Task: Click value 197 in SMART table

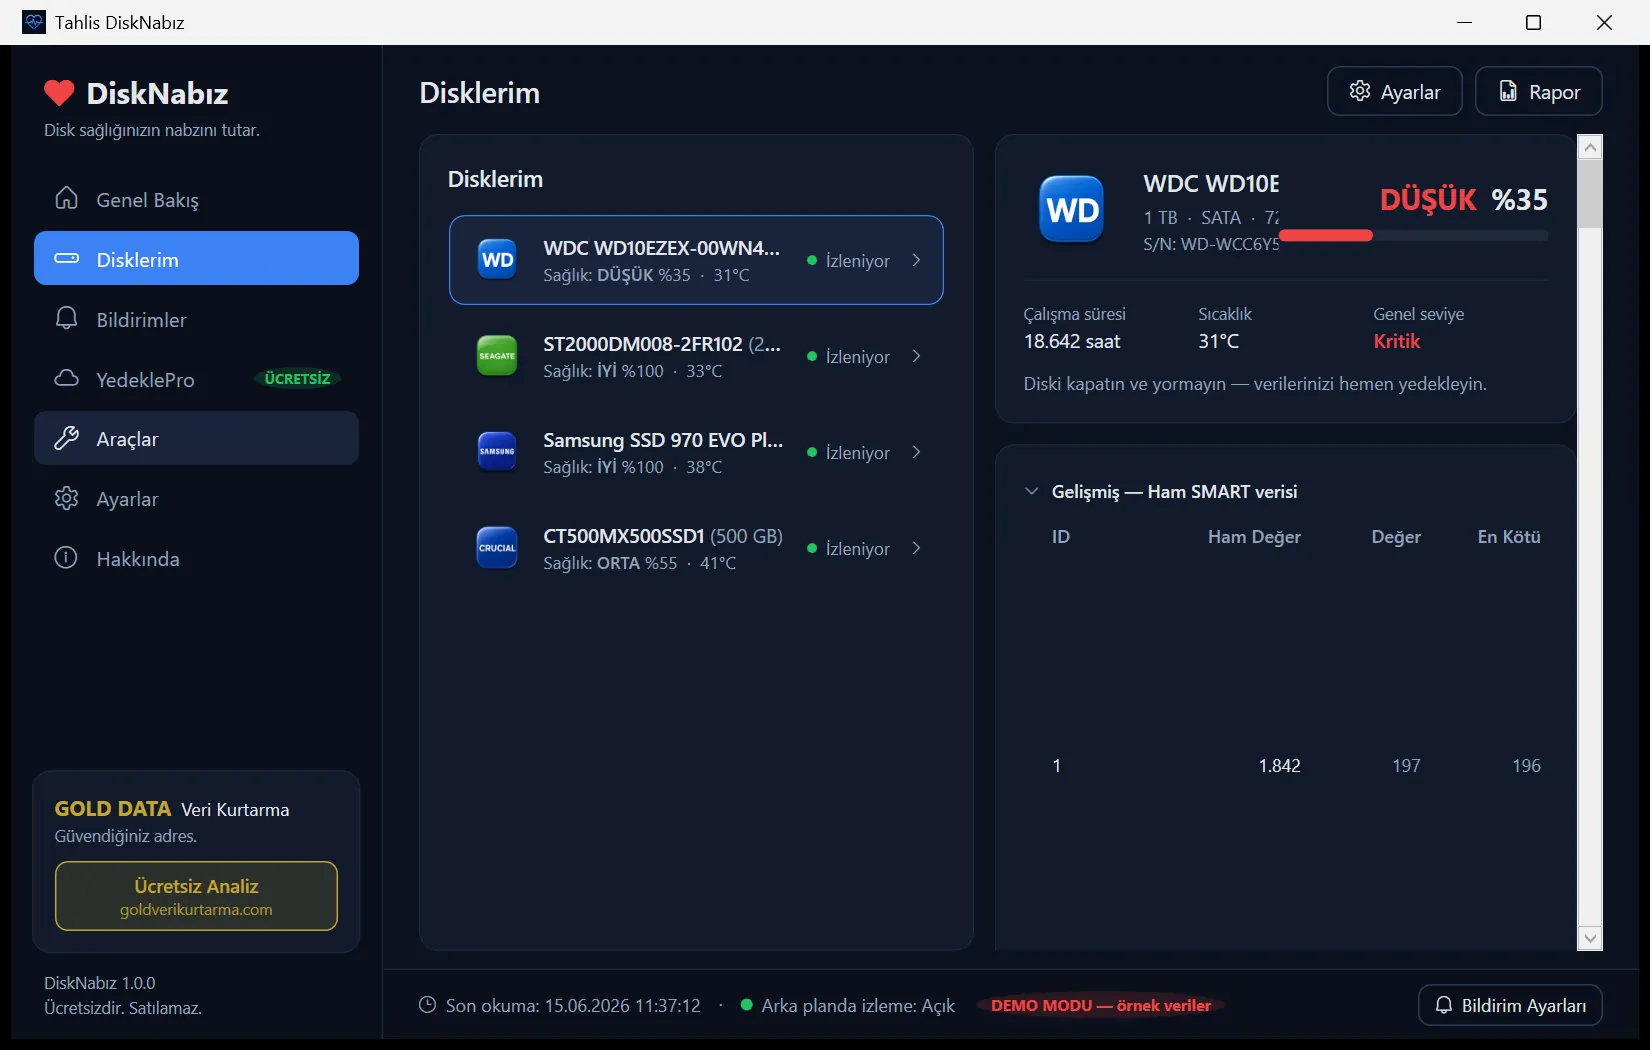Action: tap(1406, 765)
